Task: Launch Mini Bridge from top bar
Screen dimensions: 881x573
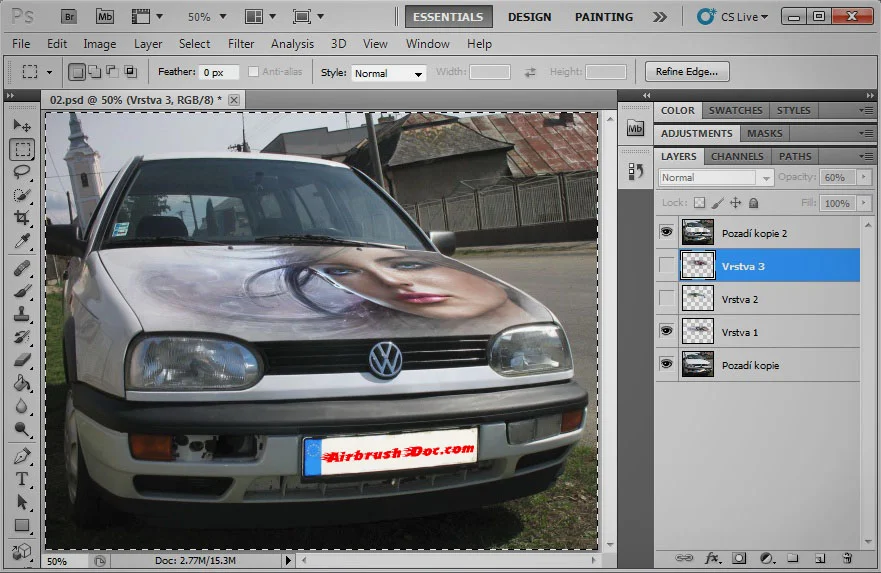Action: 105,16
